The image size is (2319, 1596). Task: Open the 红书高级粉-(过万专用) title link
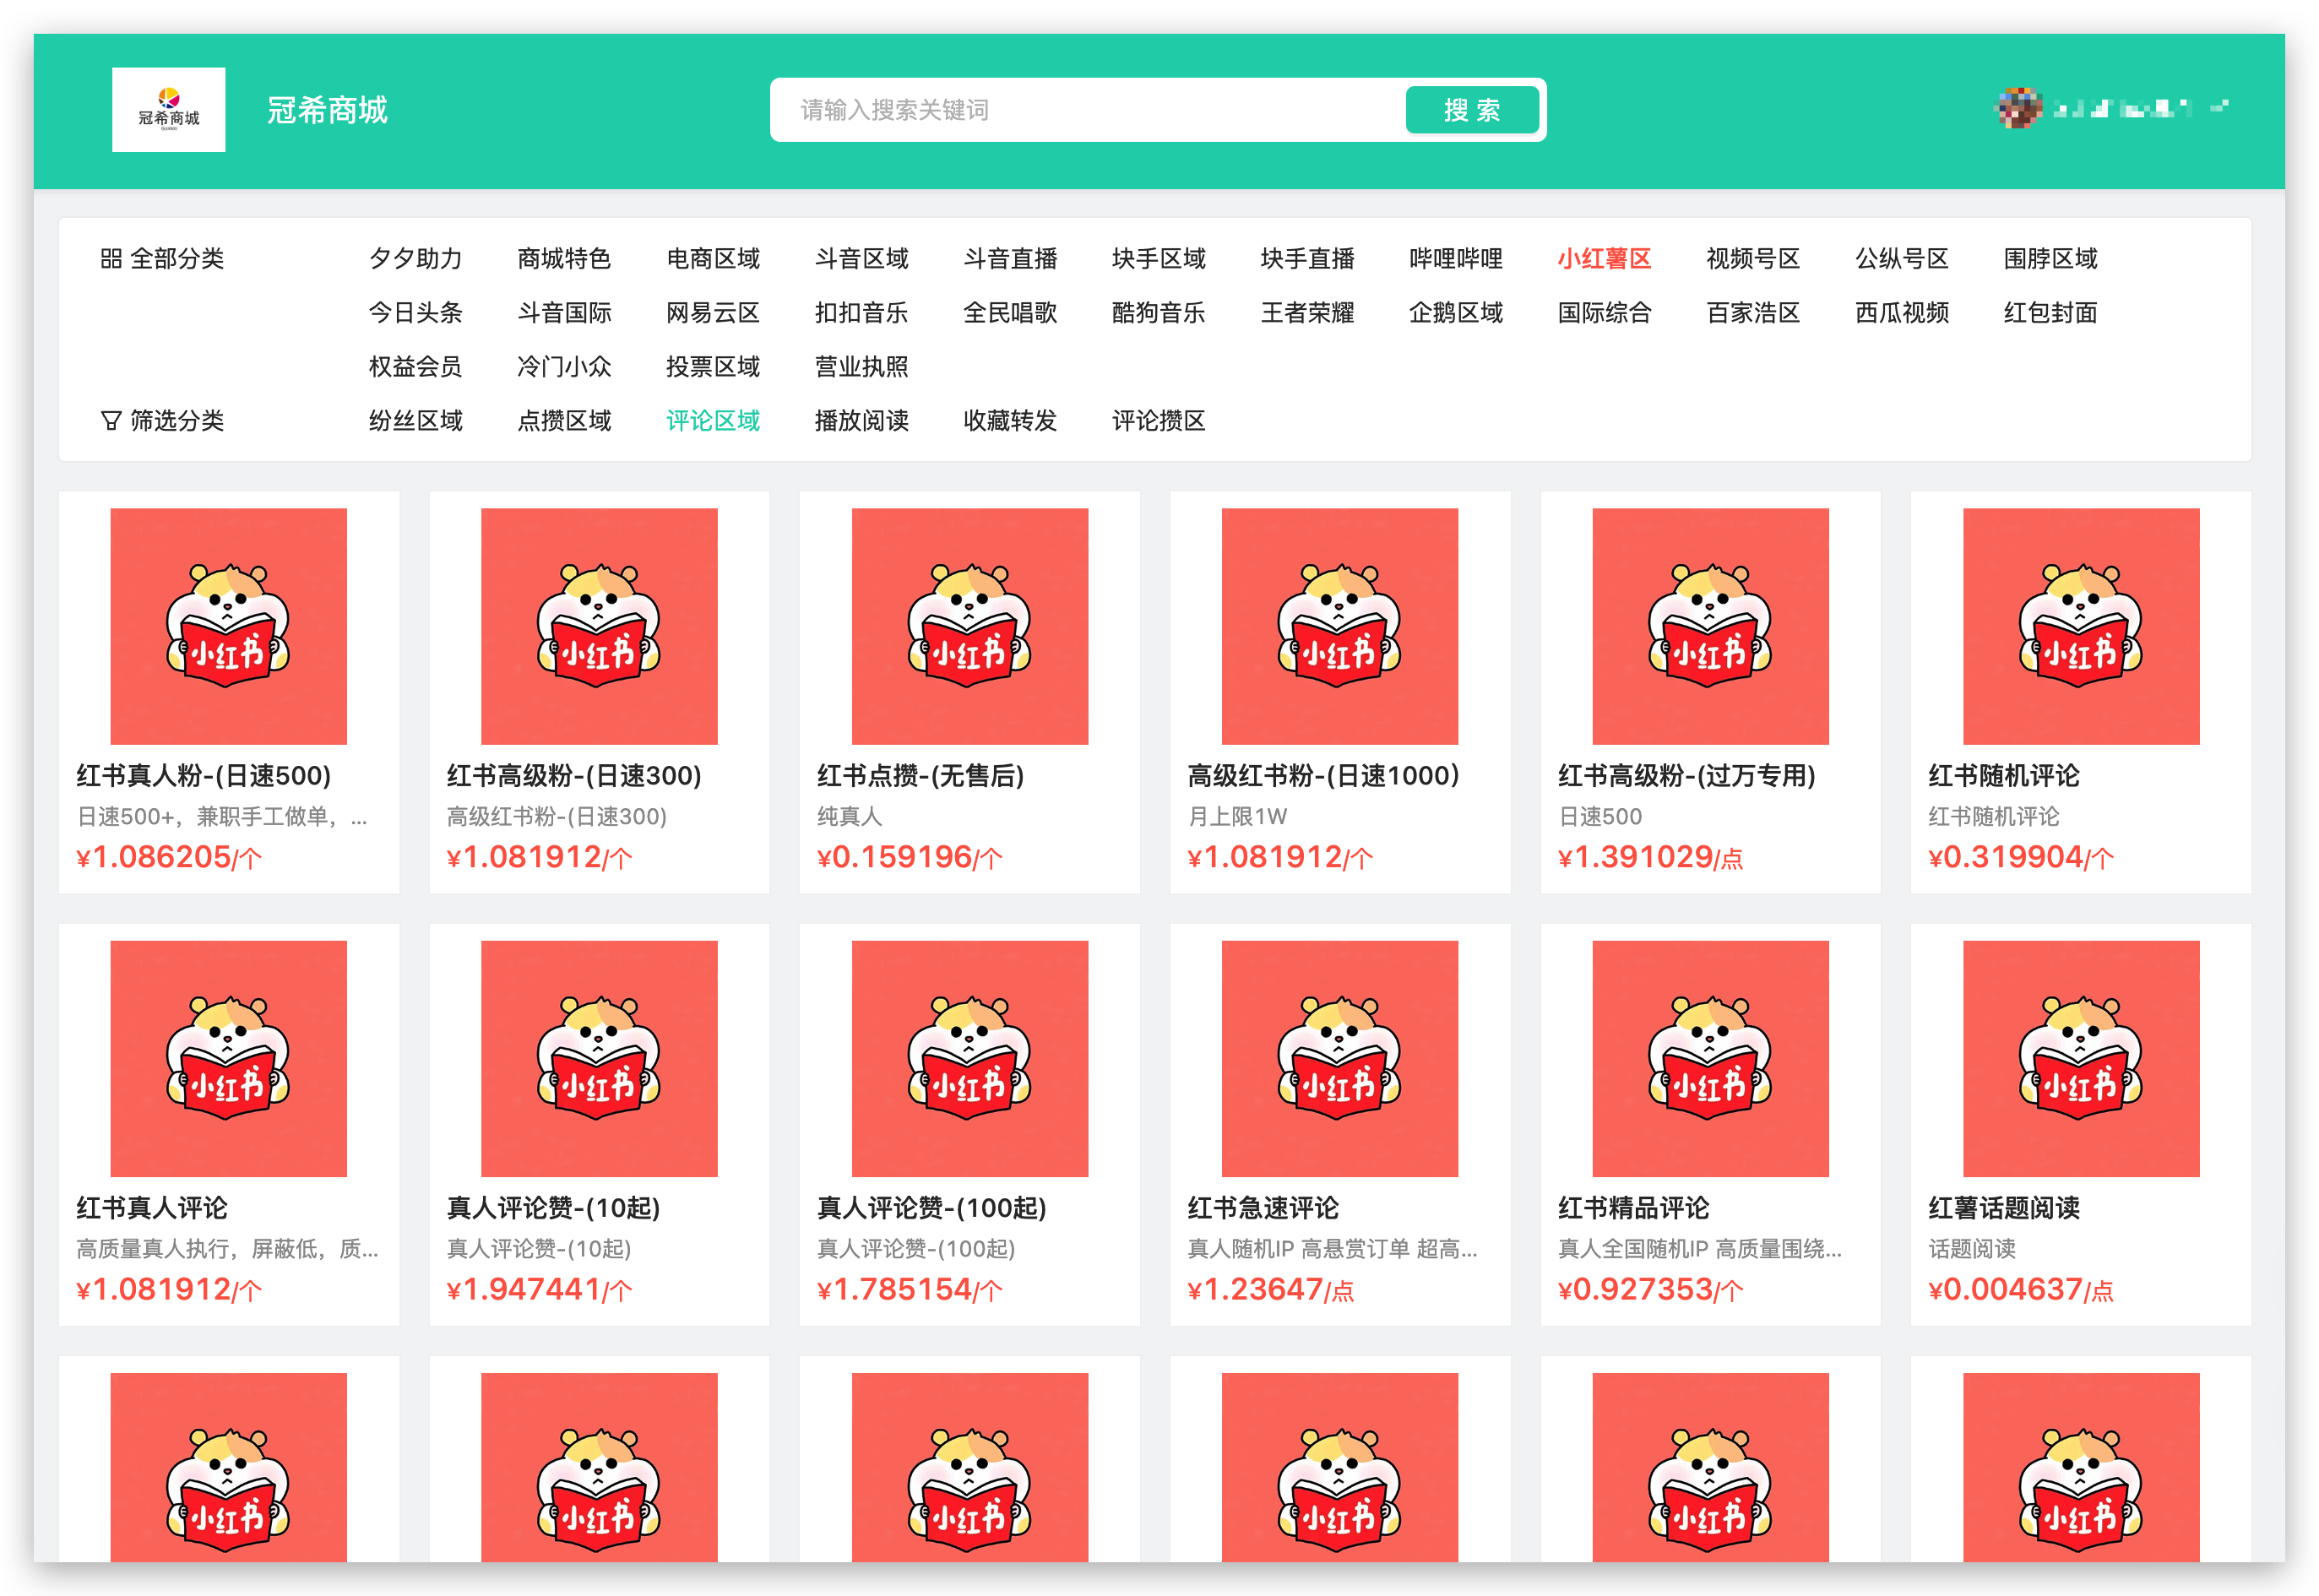coord(1686,776)
